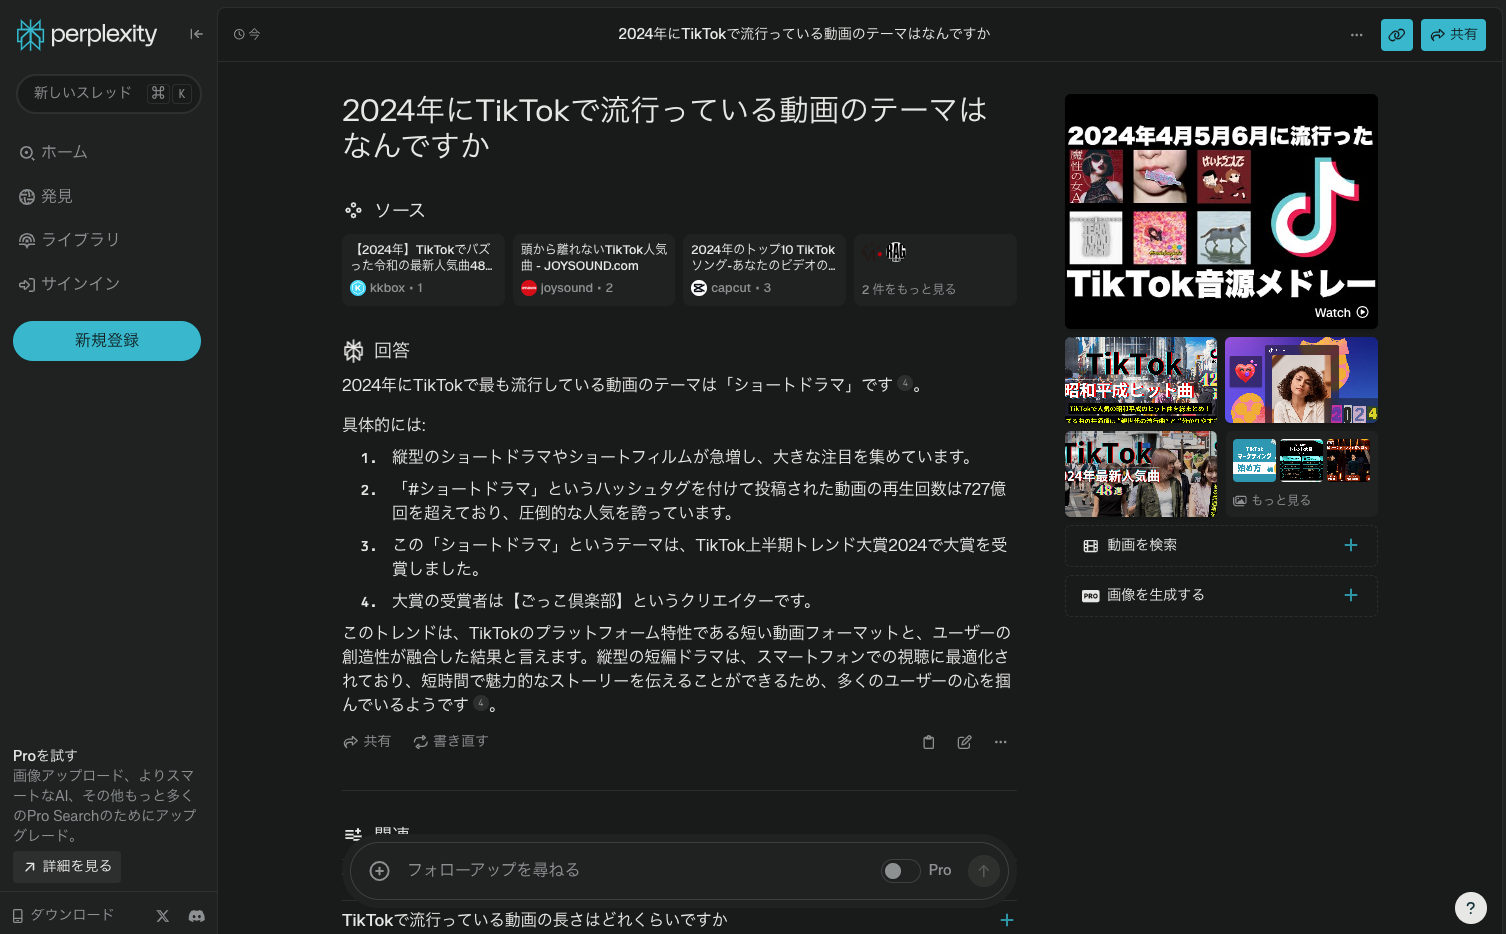Screen dimensions: 1506x934
Task: Open 発見 in the sidebar
Action: click(x=46, y=196)
